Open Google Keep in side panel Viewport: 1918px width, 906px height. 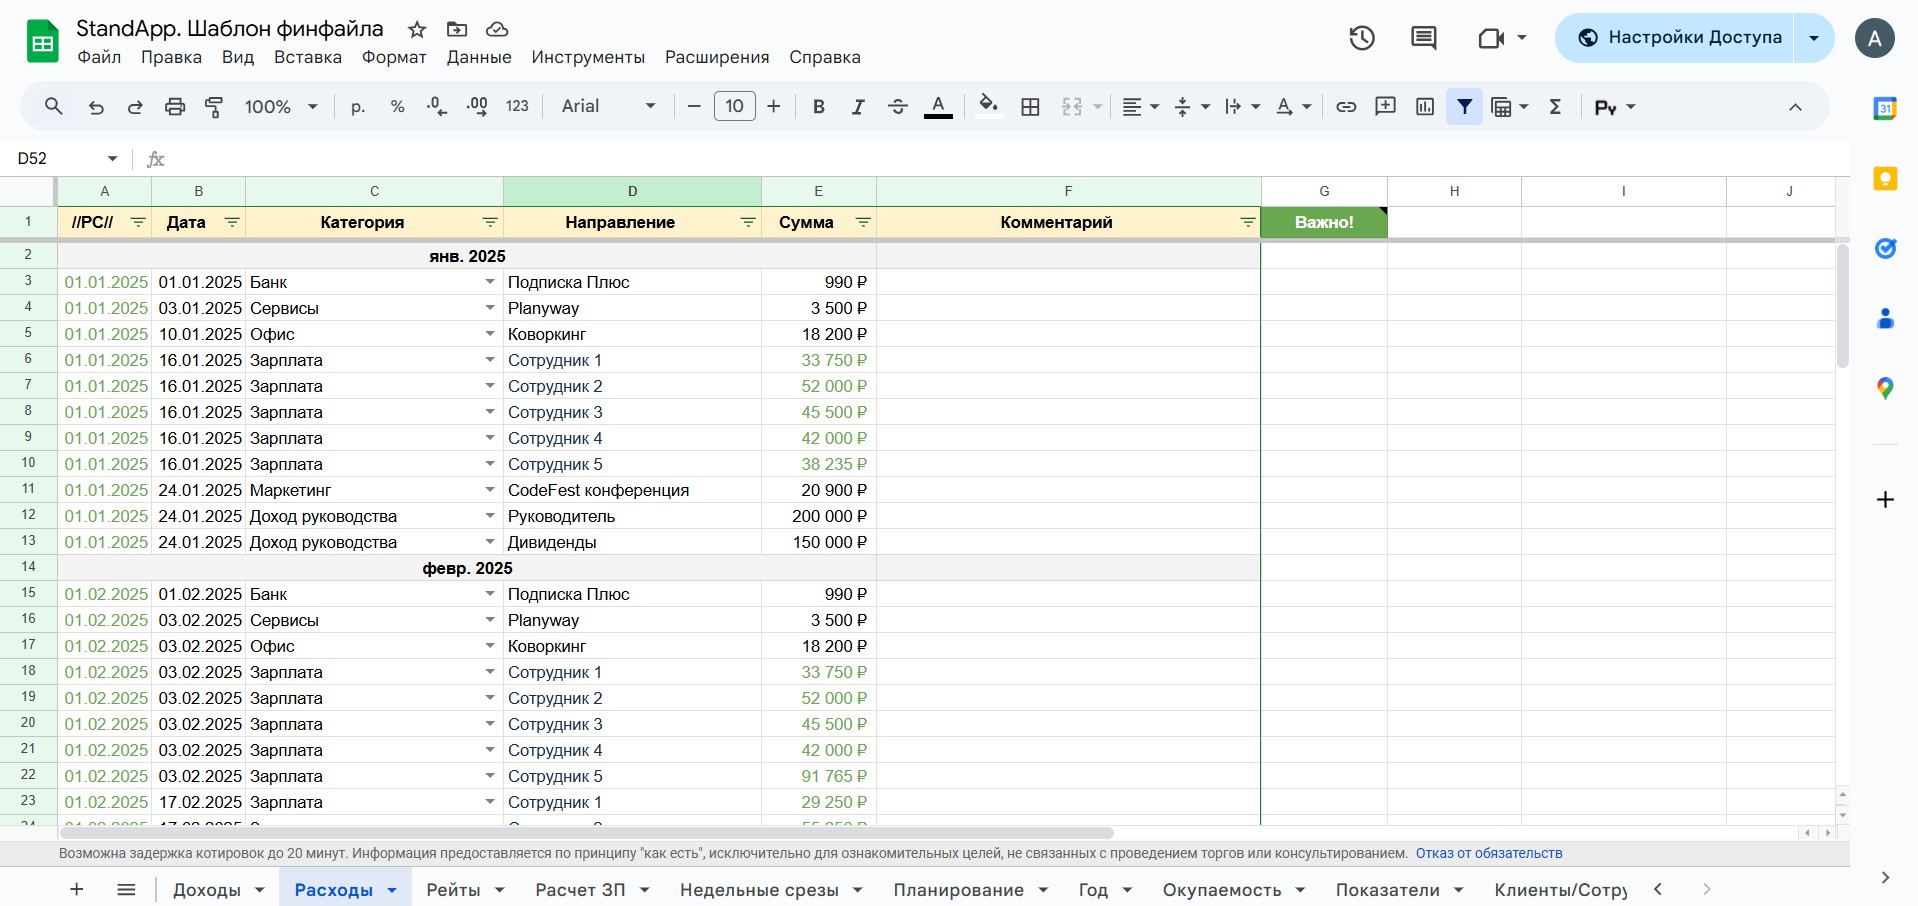1885,179
